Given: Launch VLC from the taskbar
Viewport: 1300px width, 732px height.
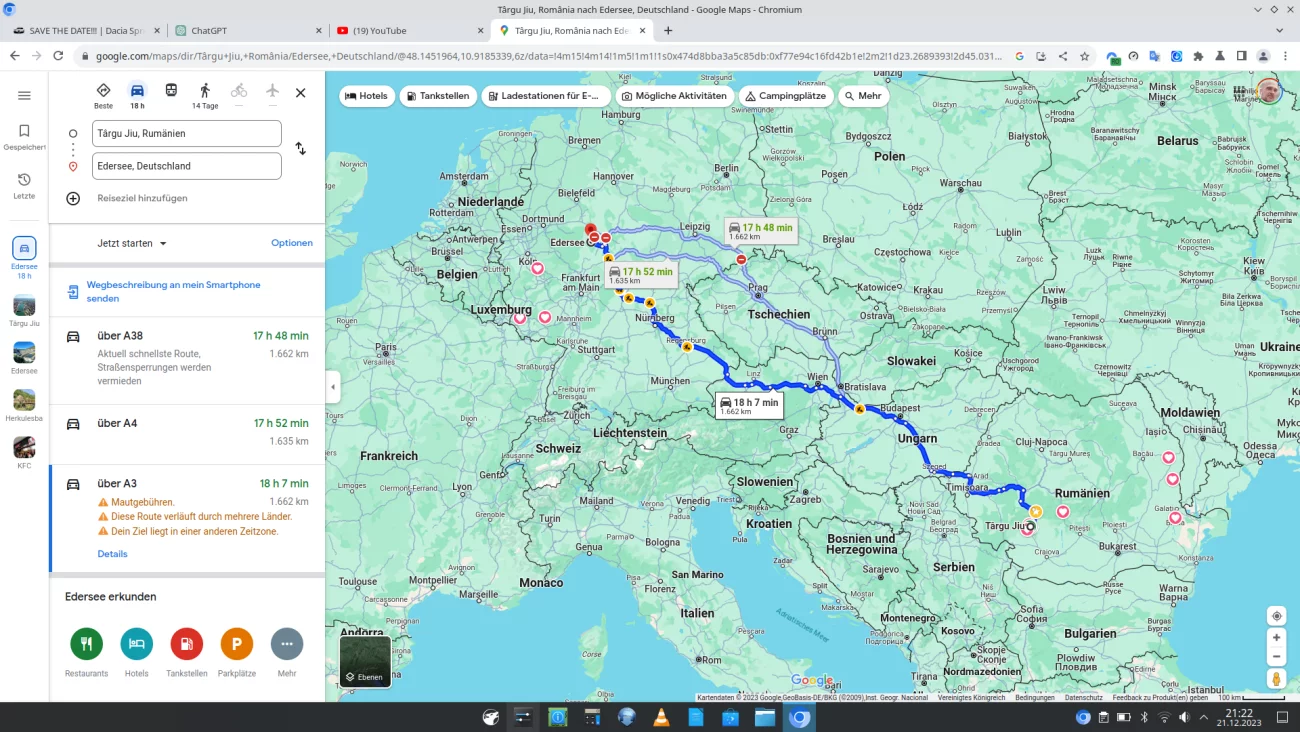Looking at the screenshot, I should point(661,717).
